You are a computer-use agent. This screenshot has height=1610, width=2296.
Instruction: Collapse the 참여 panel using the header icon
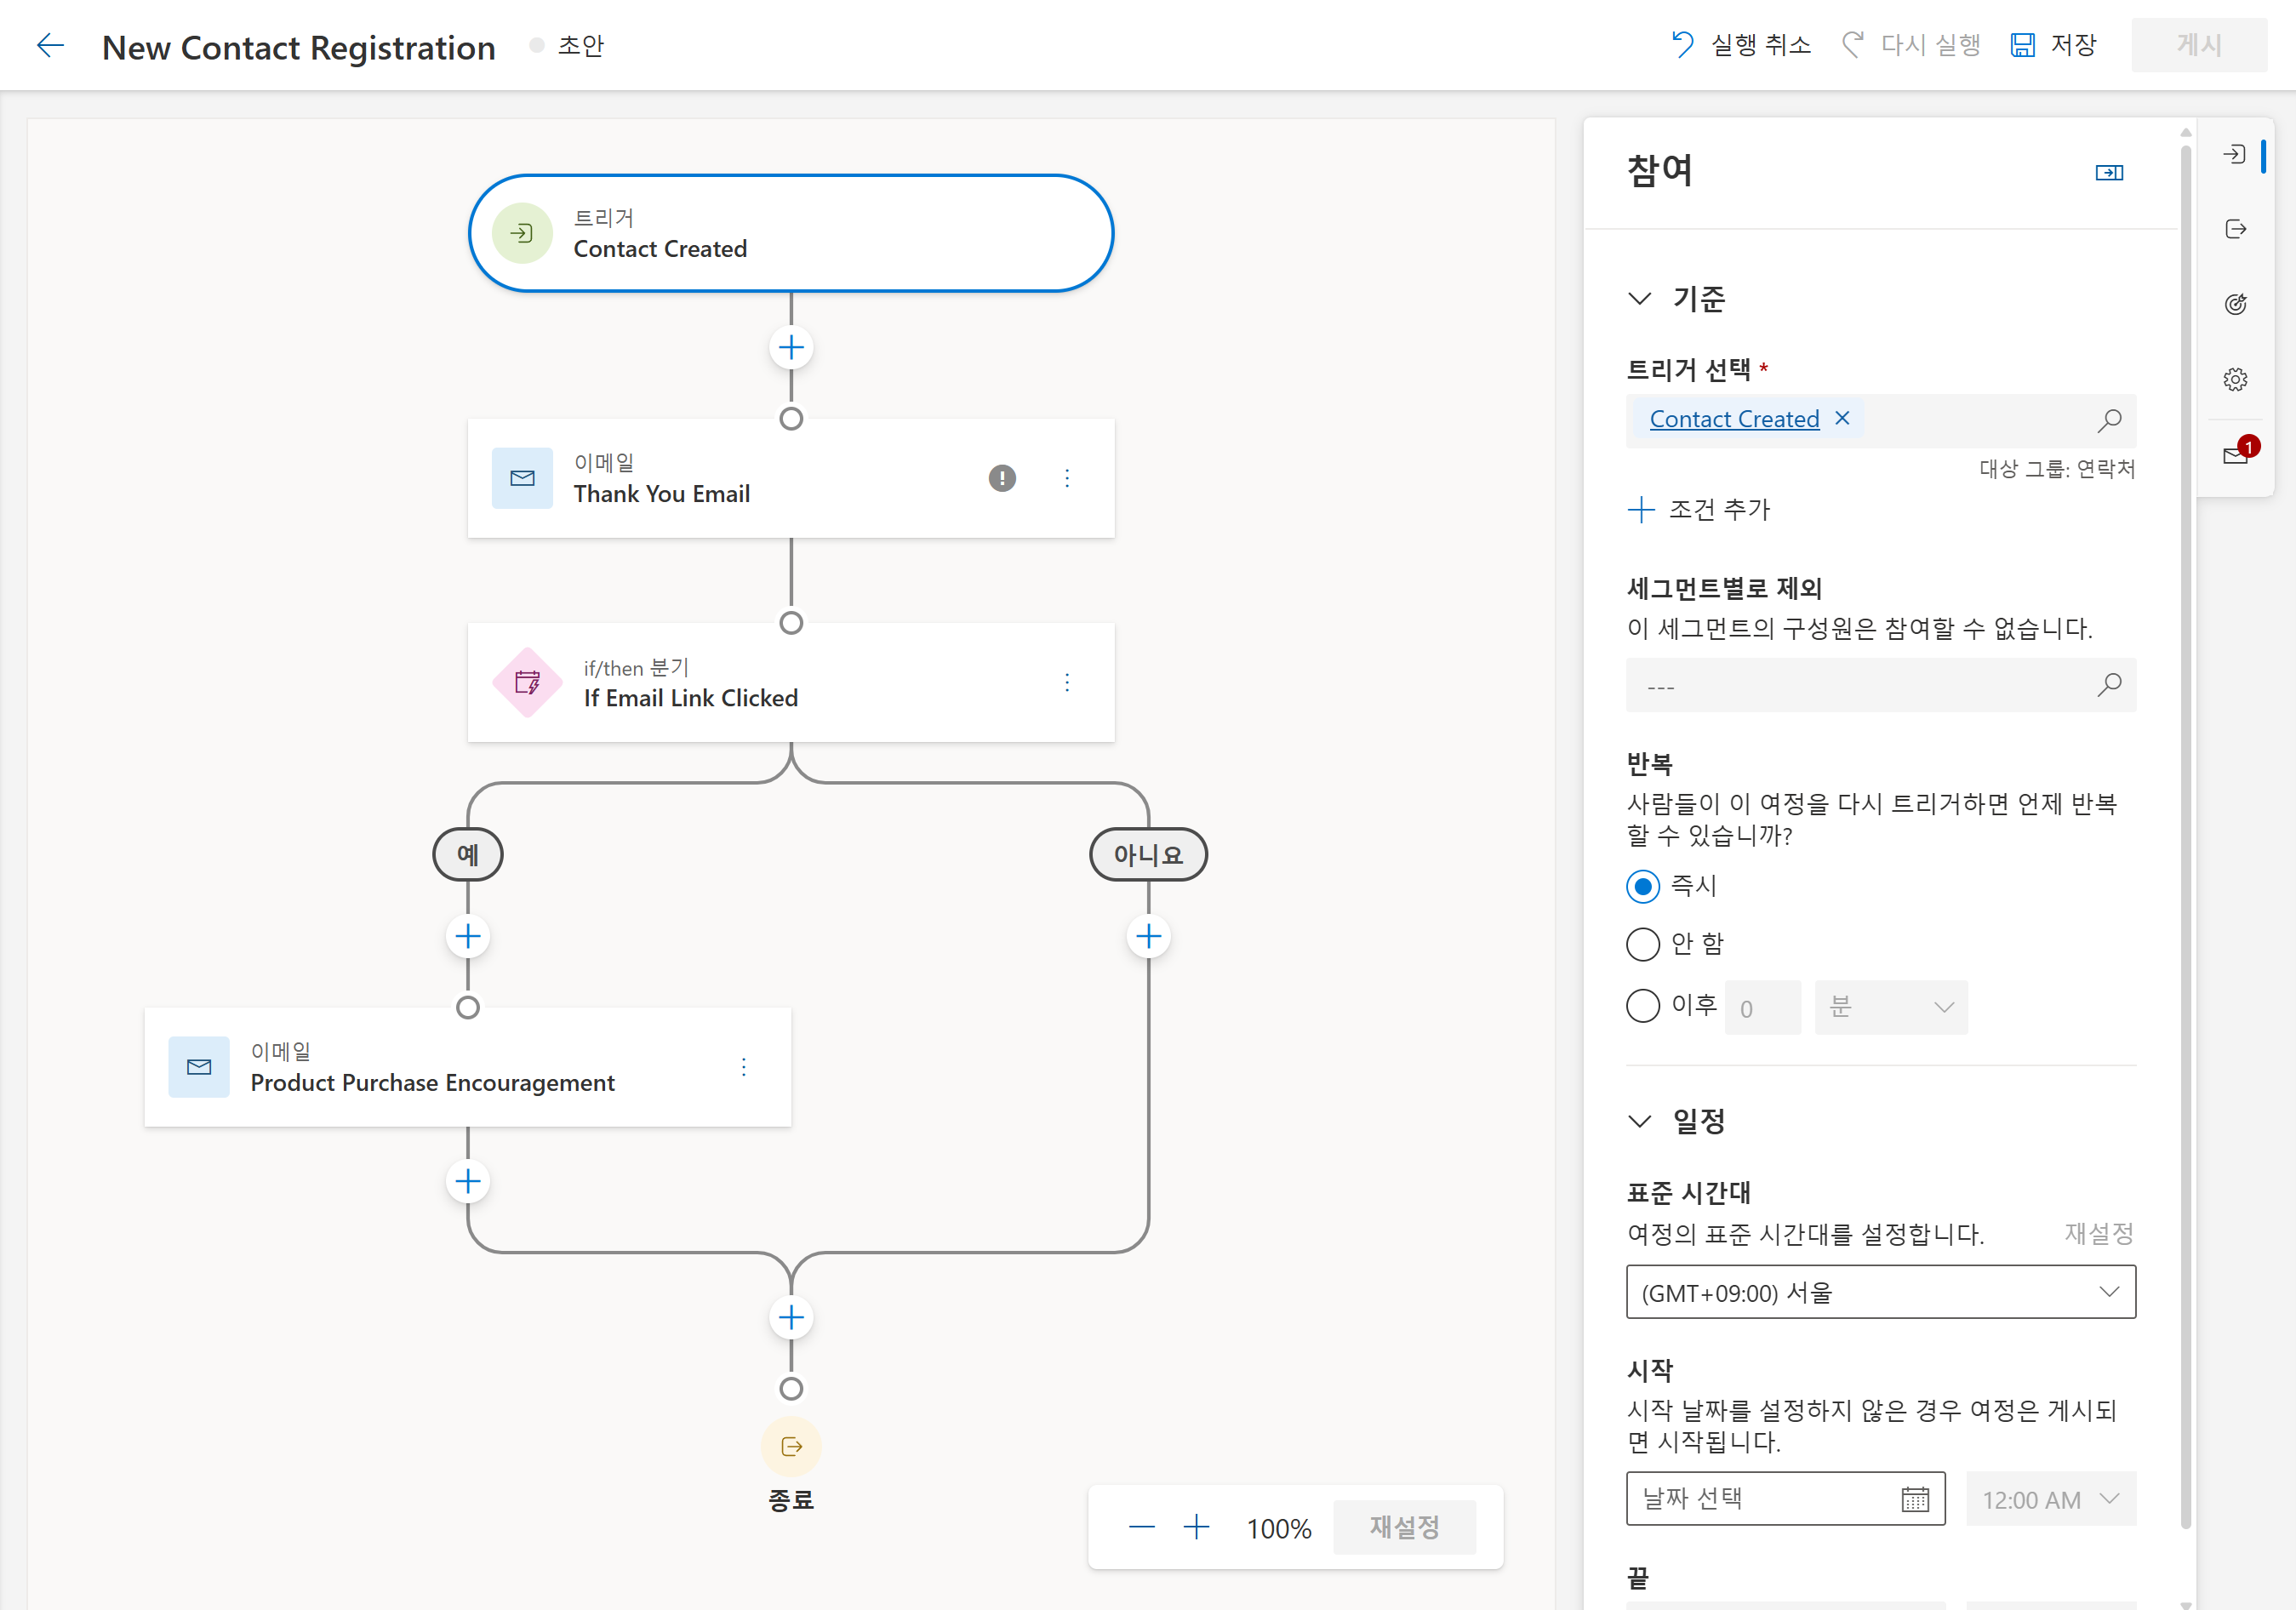coord(2109,172)
